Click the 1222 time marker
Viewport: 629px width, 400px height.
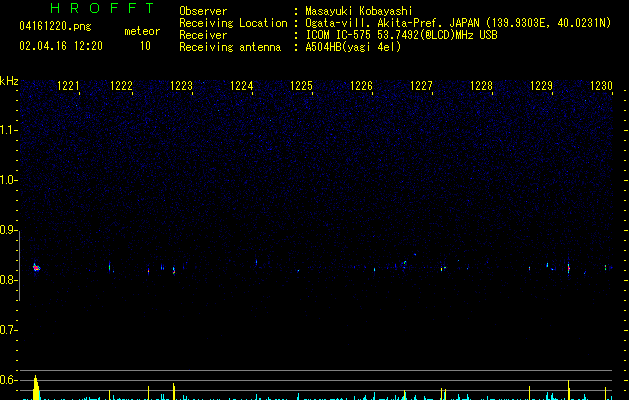[x=121, y=86]
